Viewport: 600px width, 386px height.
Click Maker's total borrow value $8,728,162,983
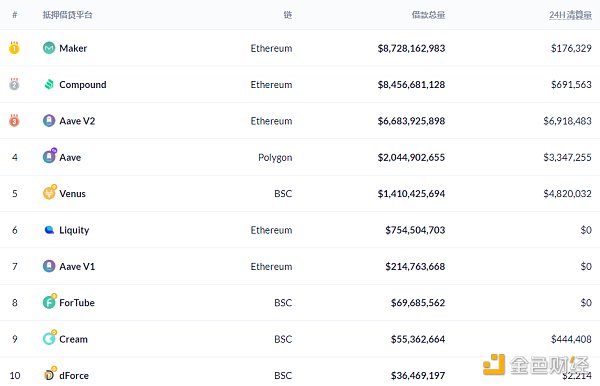(x=411, y=48)
